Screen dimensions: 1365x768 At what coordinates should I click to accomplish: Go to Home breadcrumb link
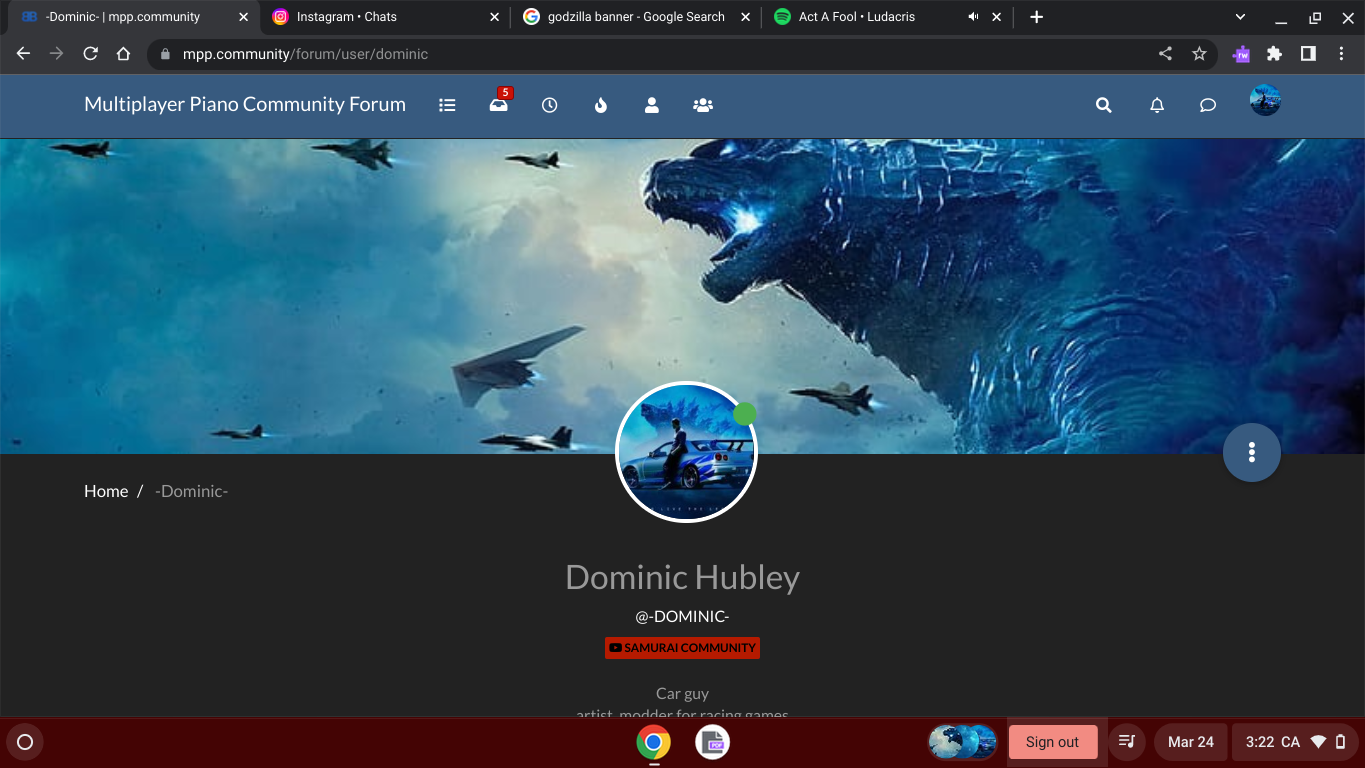(106, 491)
